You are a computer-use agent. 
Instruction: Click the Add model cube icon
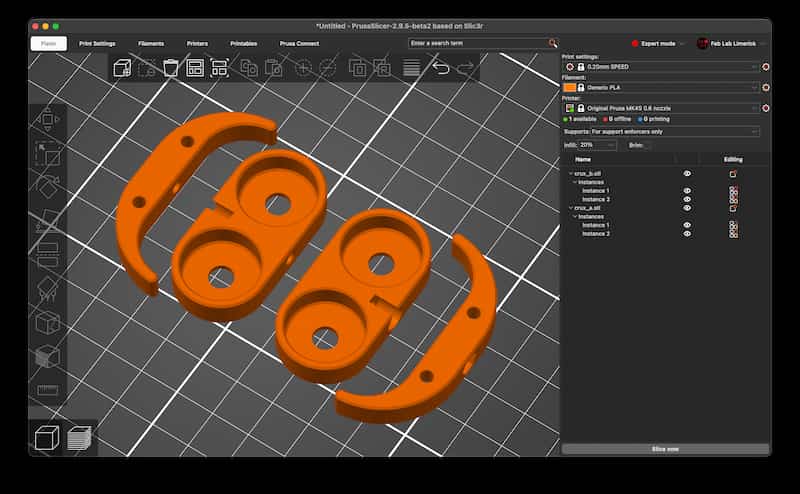pos(122,67)
